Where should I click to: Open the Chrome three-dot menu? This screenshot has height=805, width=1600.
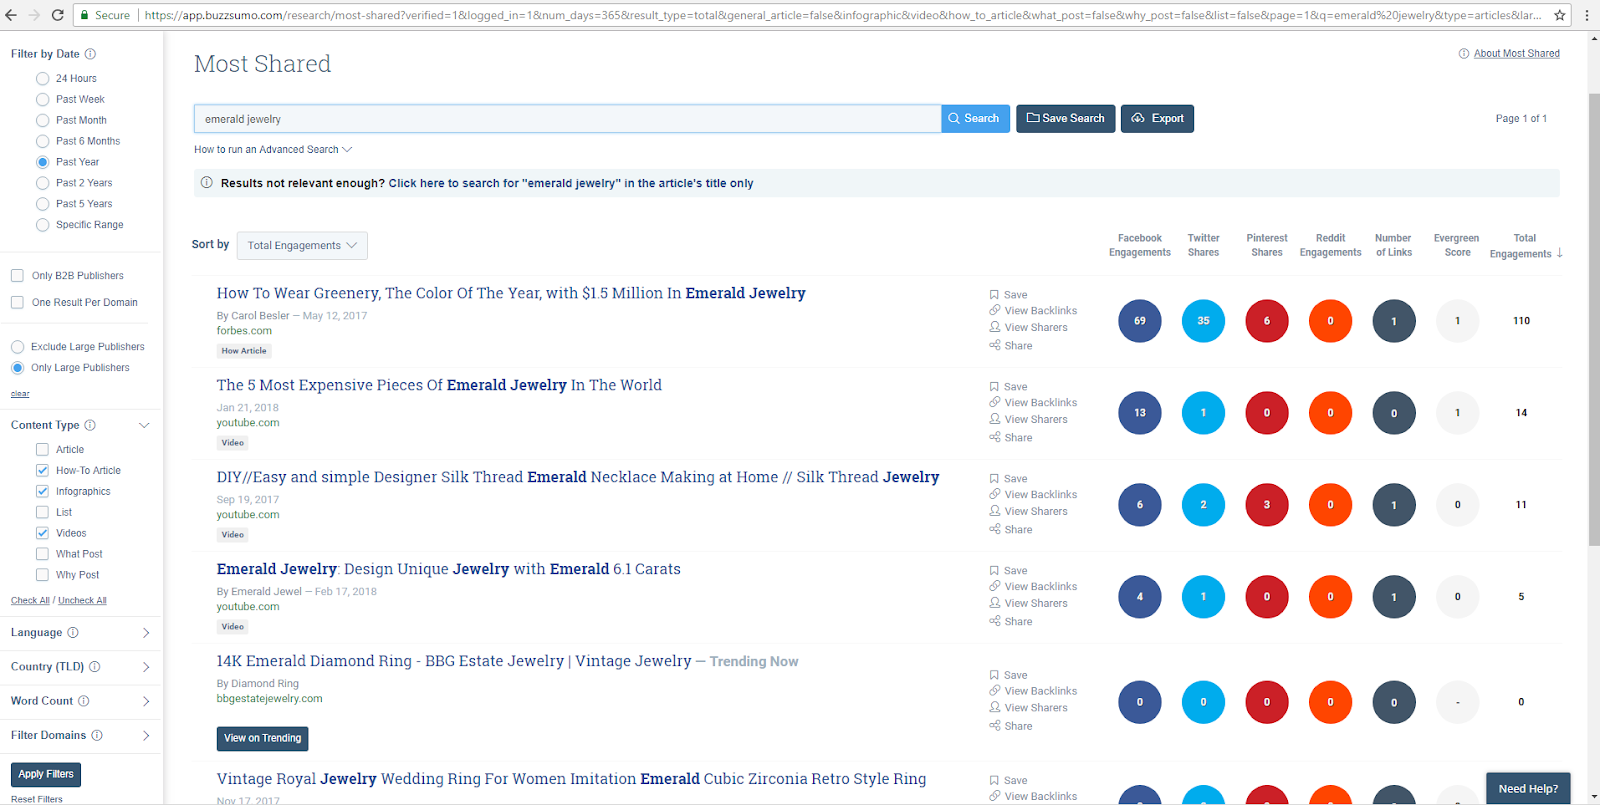tap(1586, 15)
